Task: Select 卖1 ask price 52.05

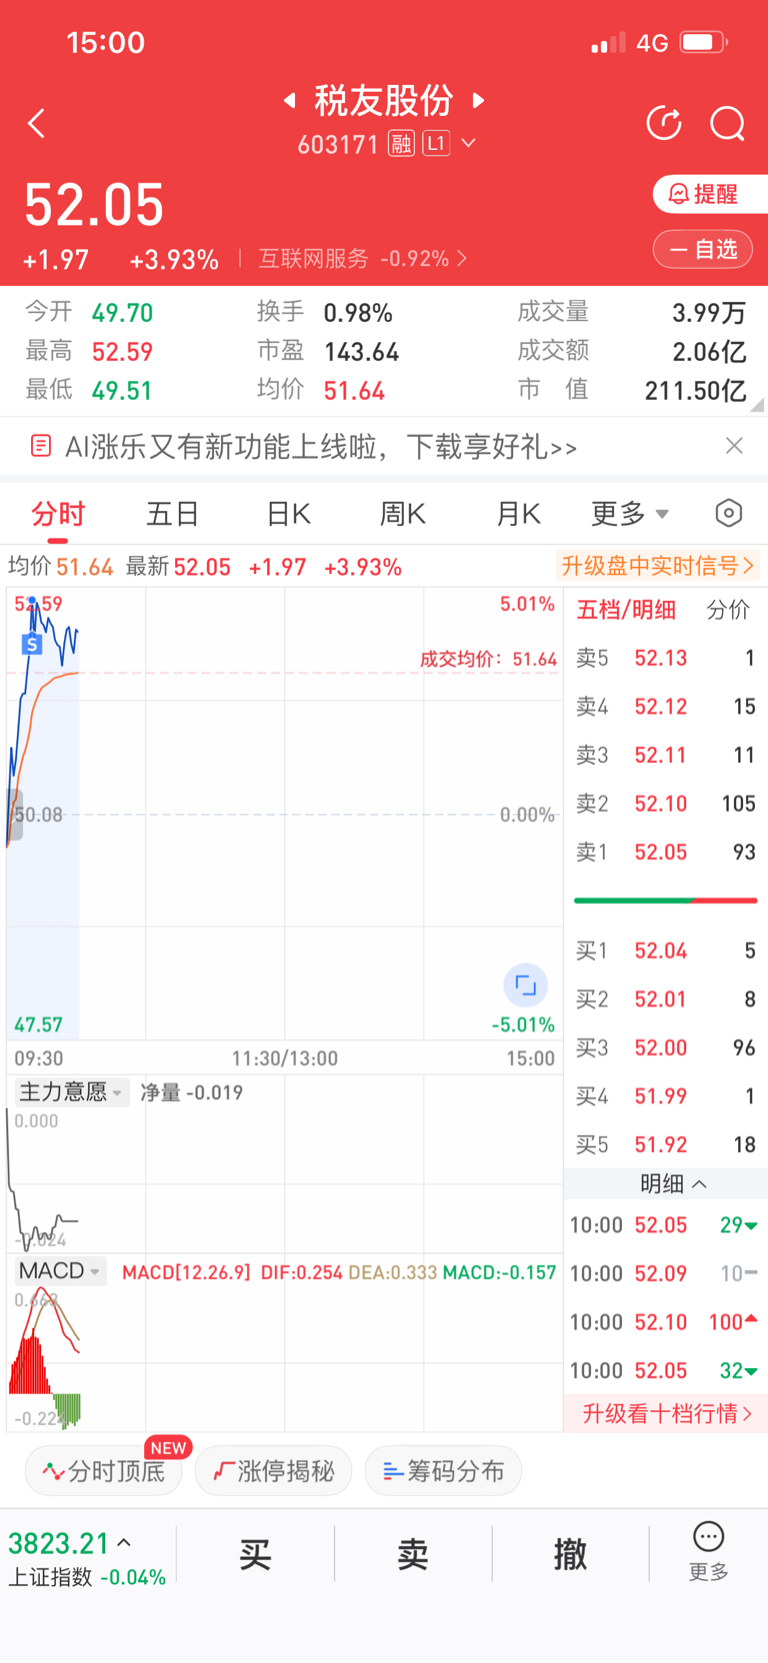Action: pos(661,852)
